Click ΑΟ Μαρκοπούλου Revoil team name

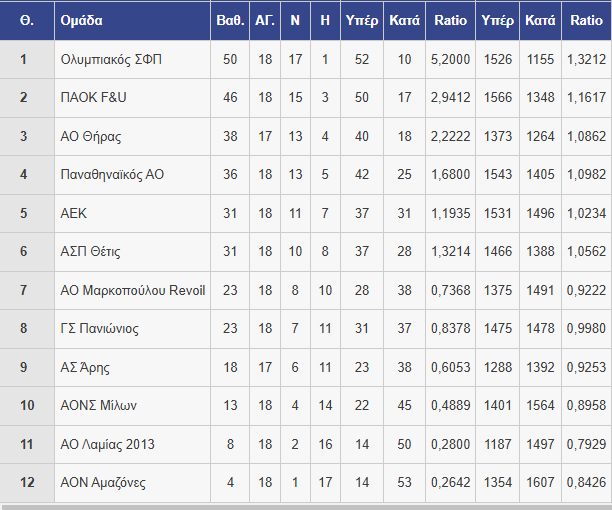pyautogui.click(x=133, y=290)
